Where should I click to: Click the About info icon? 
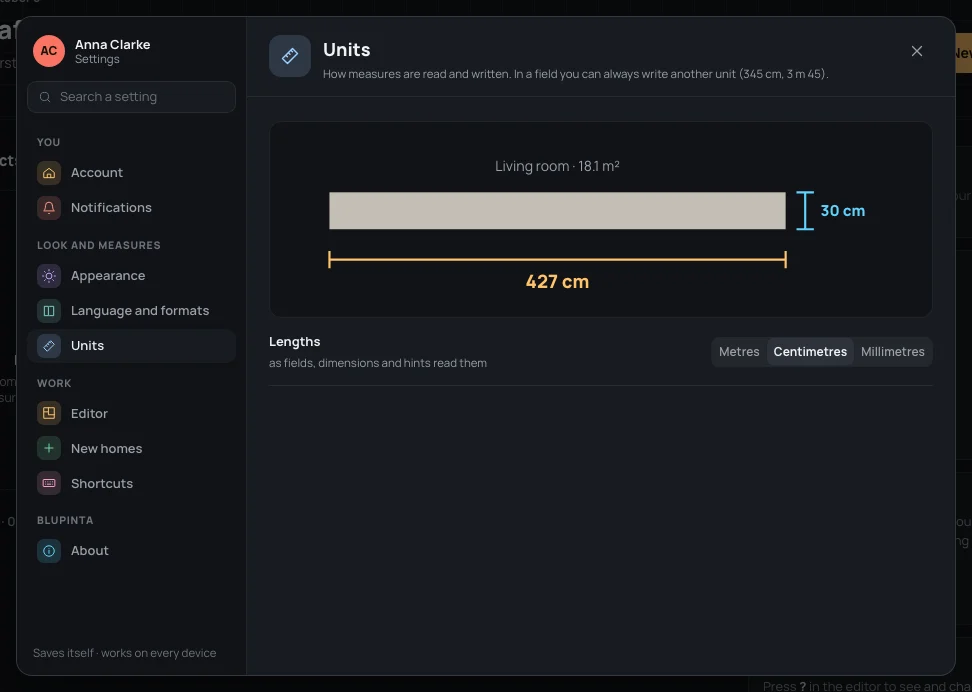click(49, 551)
